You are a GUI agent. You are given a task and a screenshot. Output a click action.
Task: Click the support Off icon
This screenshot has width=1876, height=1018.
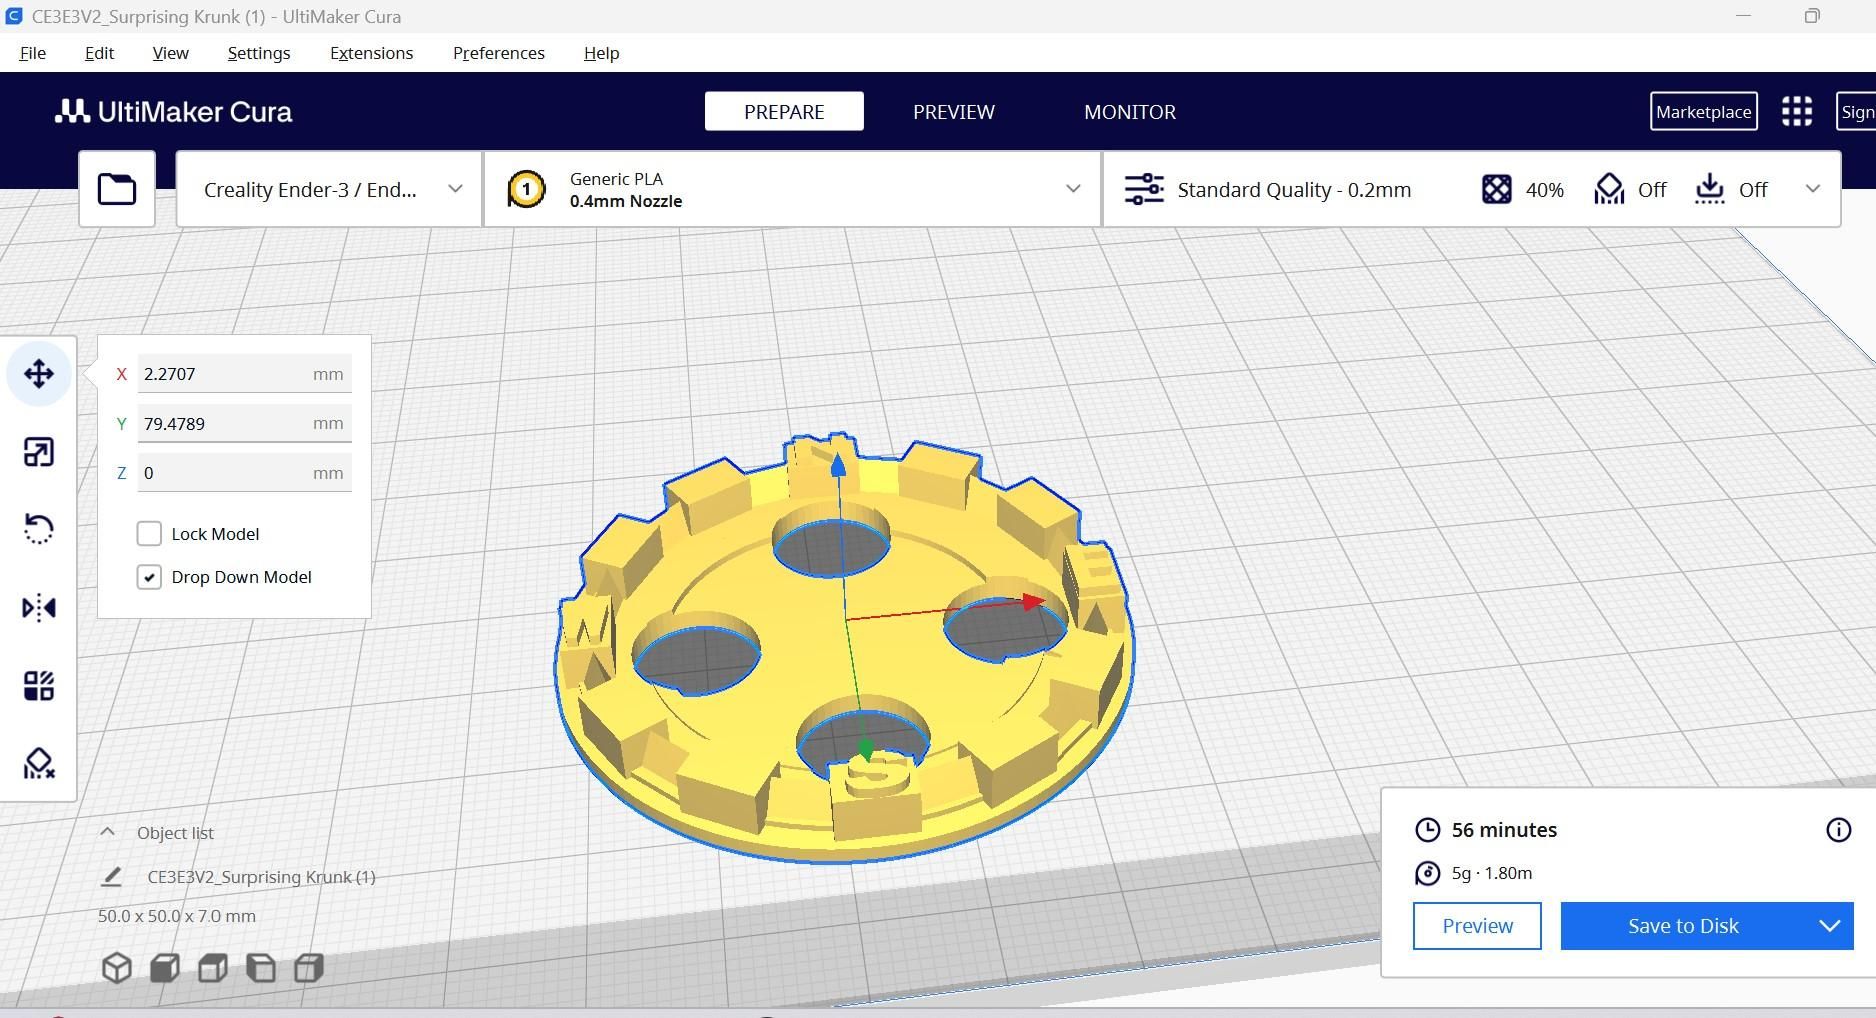pyautogui.click(x=1609, y=189)
